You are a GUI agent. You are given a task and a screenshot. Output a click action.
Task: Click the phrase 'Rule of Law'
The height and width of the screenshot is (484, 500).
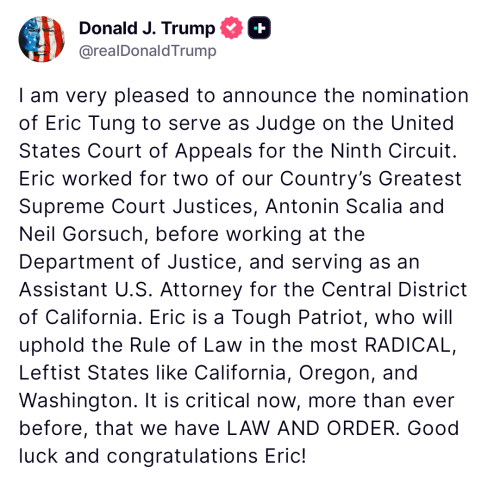(186, 345)
